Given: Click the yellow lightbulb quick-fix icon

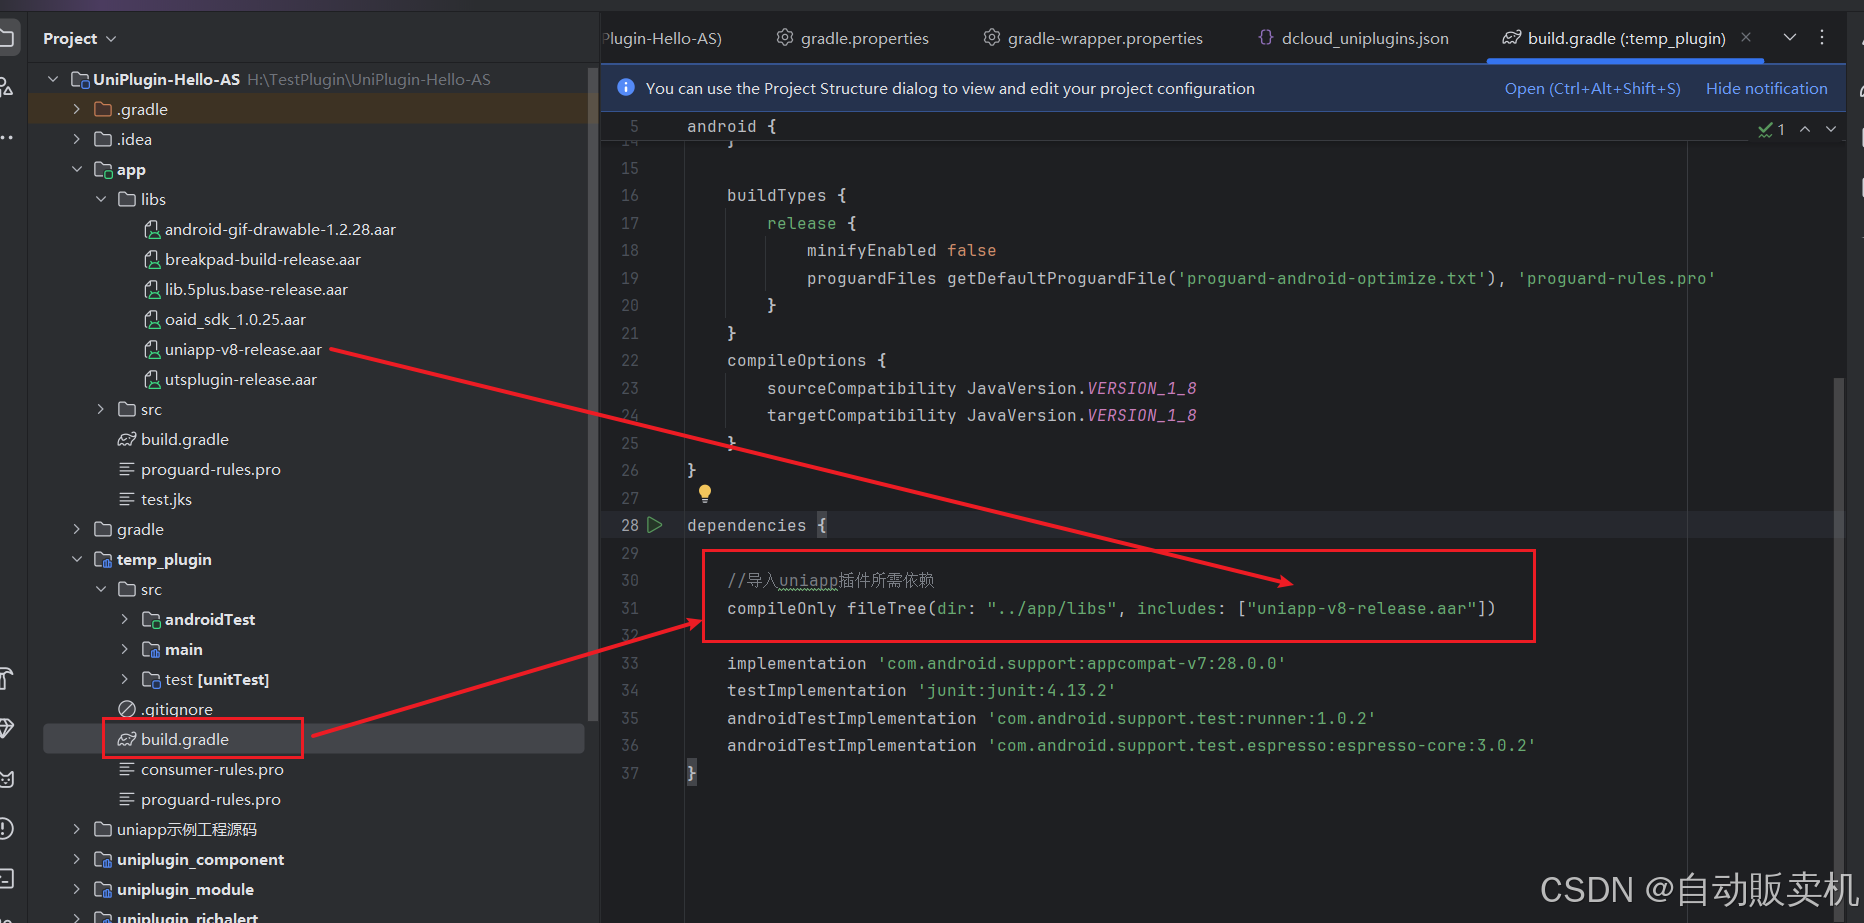Looking at the screenshot, I should click(705, 493).
